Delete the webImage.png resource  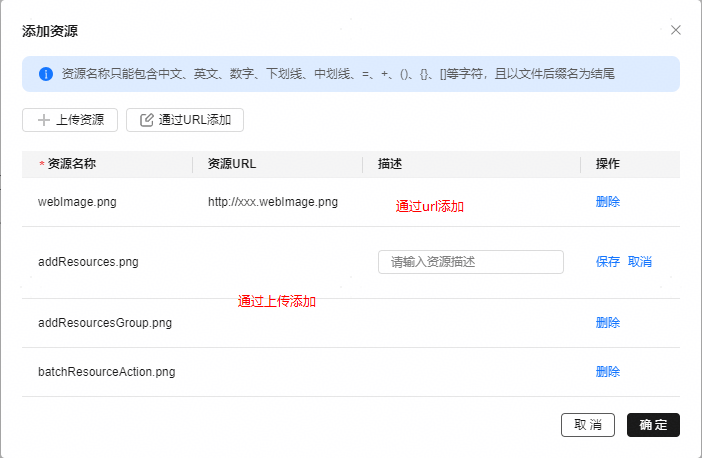pos(608,201)
